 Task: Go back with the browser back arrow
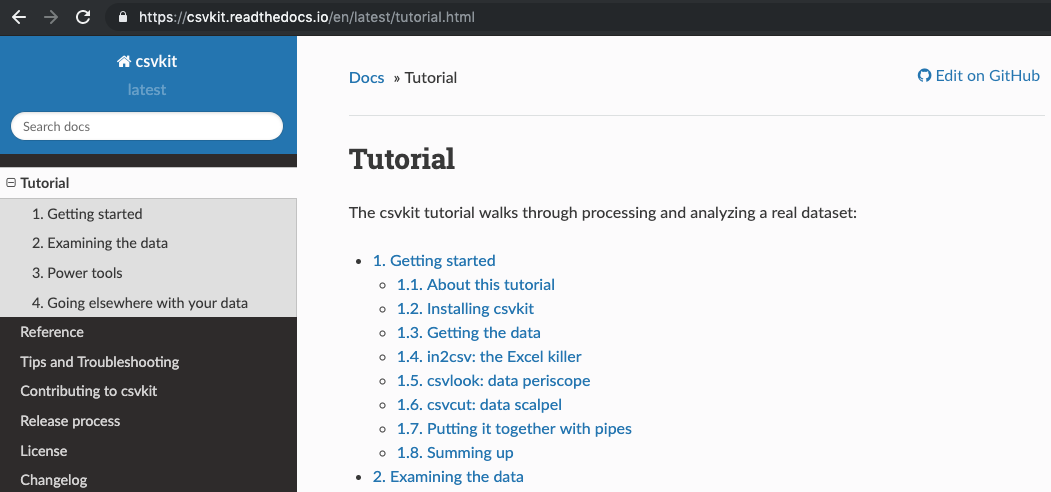point(19,17)
